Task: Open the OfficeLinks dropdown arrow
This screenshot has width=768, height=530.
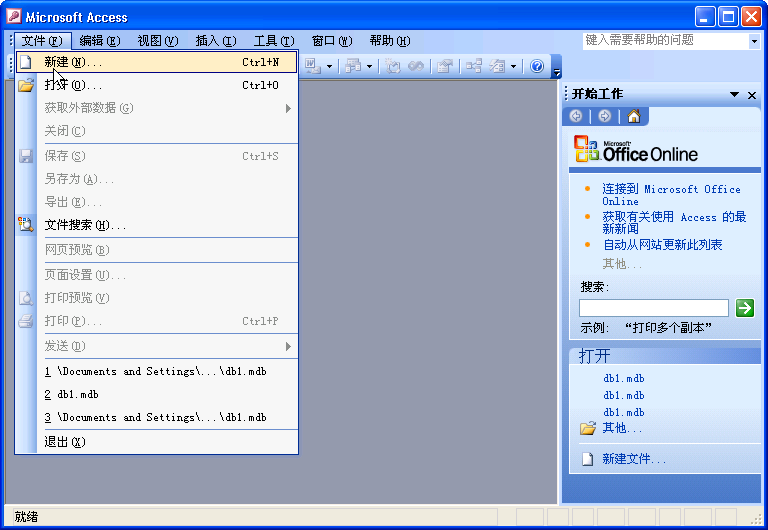Action: click(330, 66)
